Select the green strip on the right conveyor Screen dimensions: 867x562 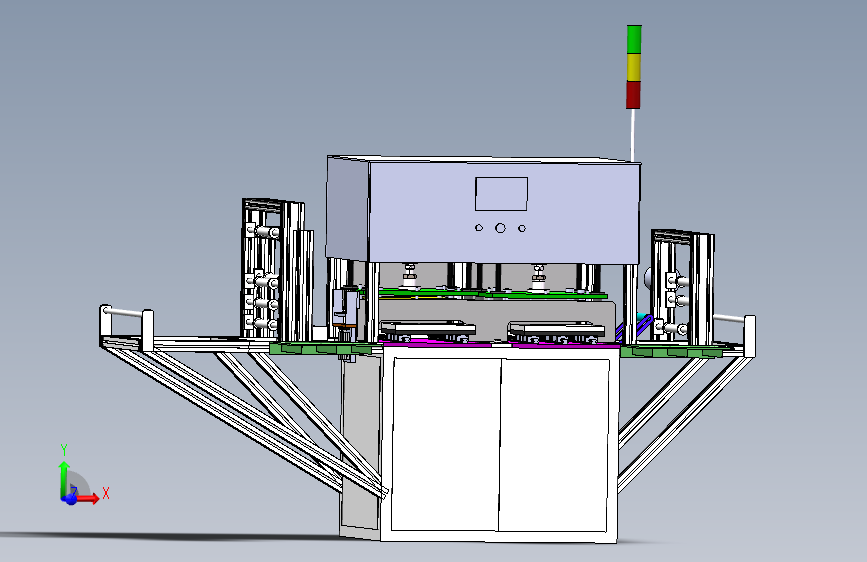coord(672,351)
